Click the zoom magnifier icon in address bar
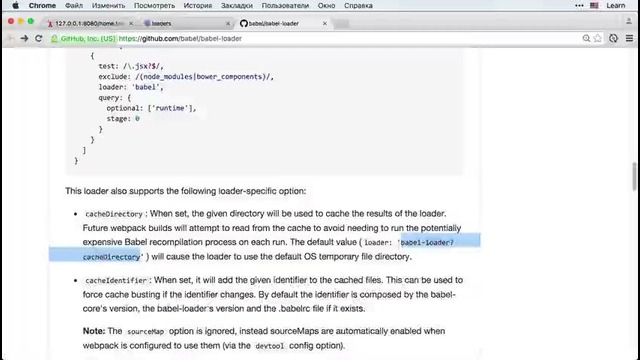640x360 pixels. (586, 38)
